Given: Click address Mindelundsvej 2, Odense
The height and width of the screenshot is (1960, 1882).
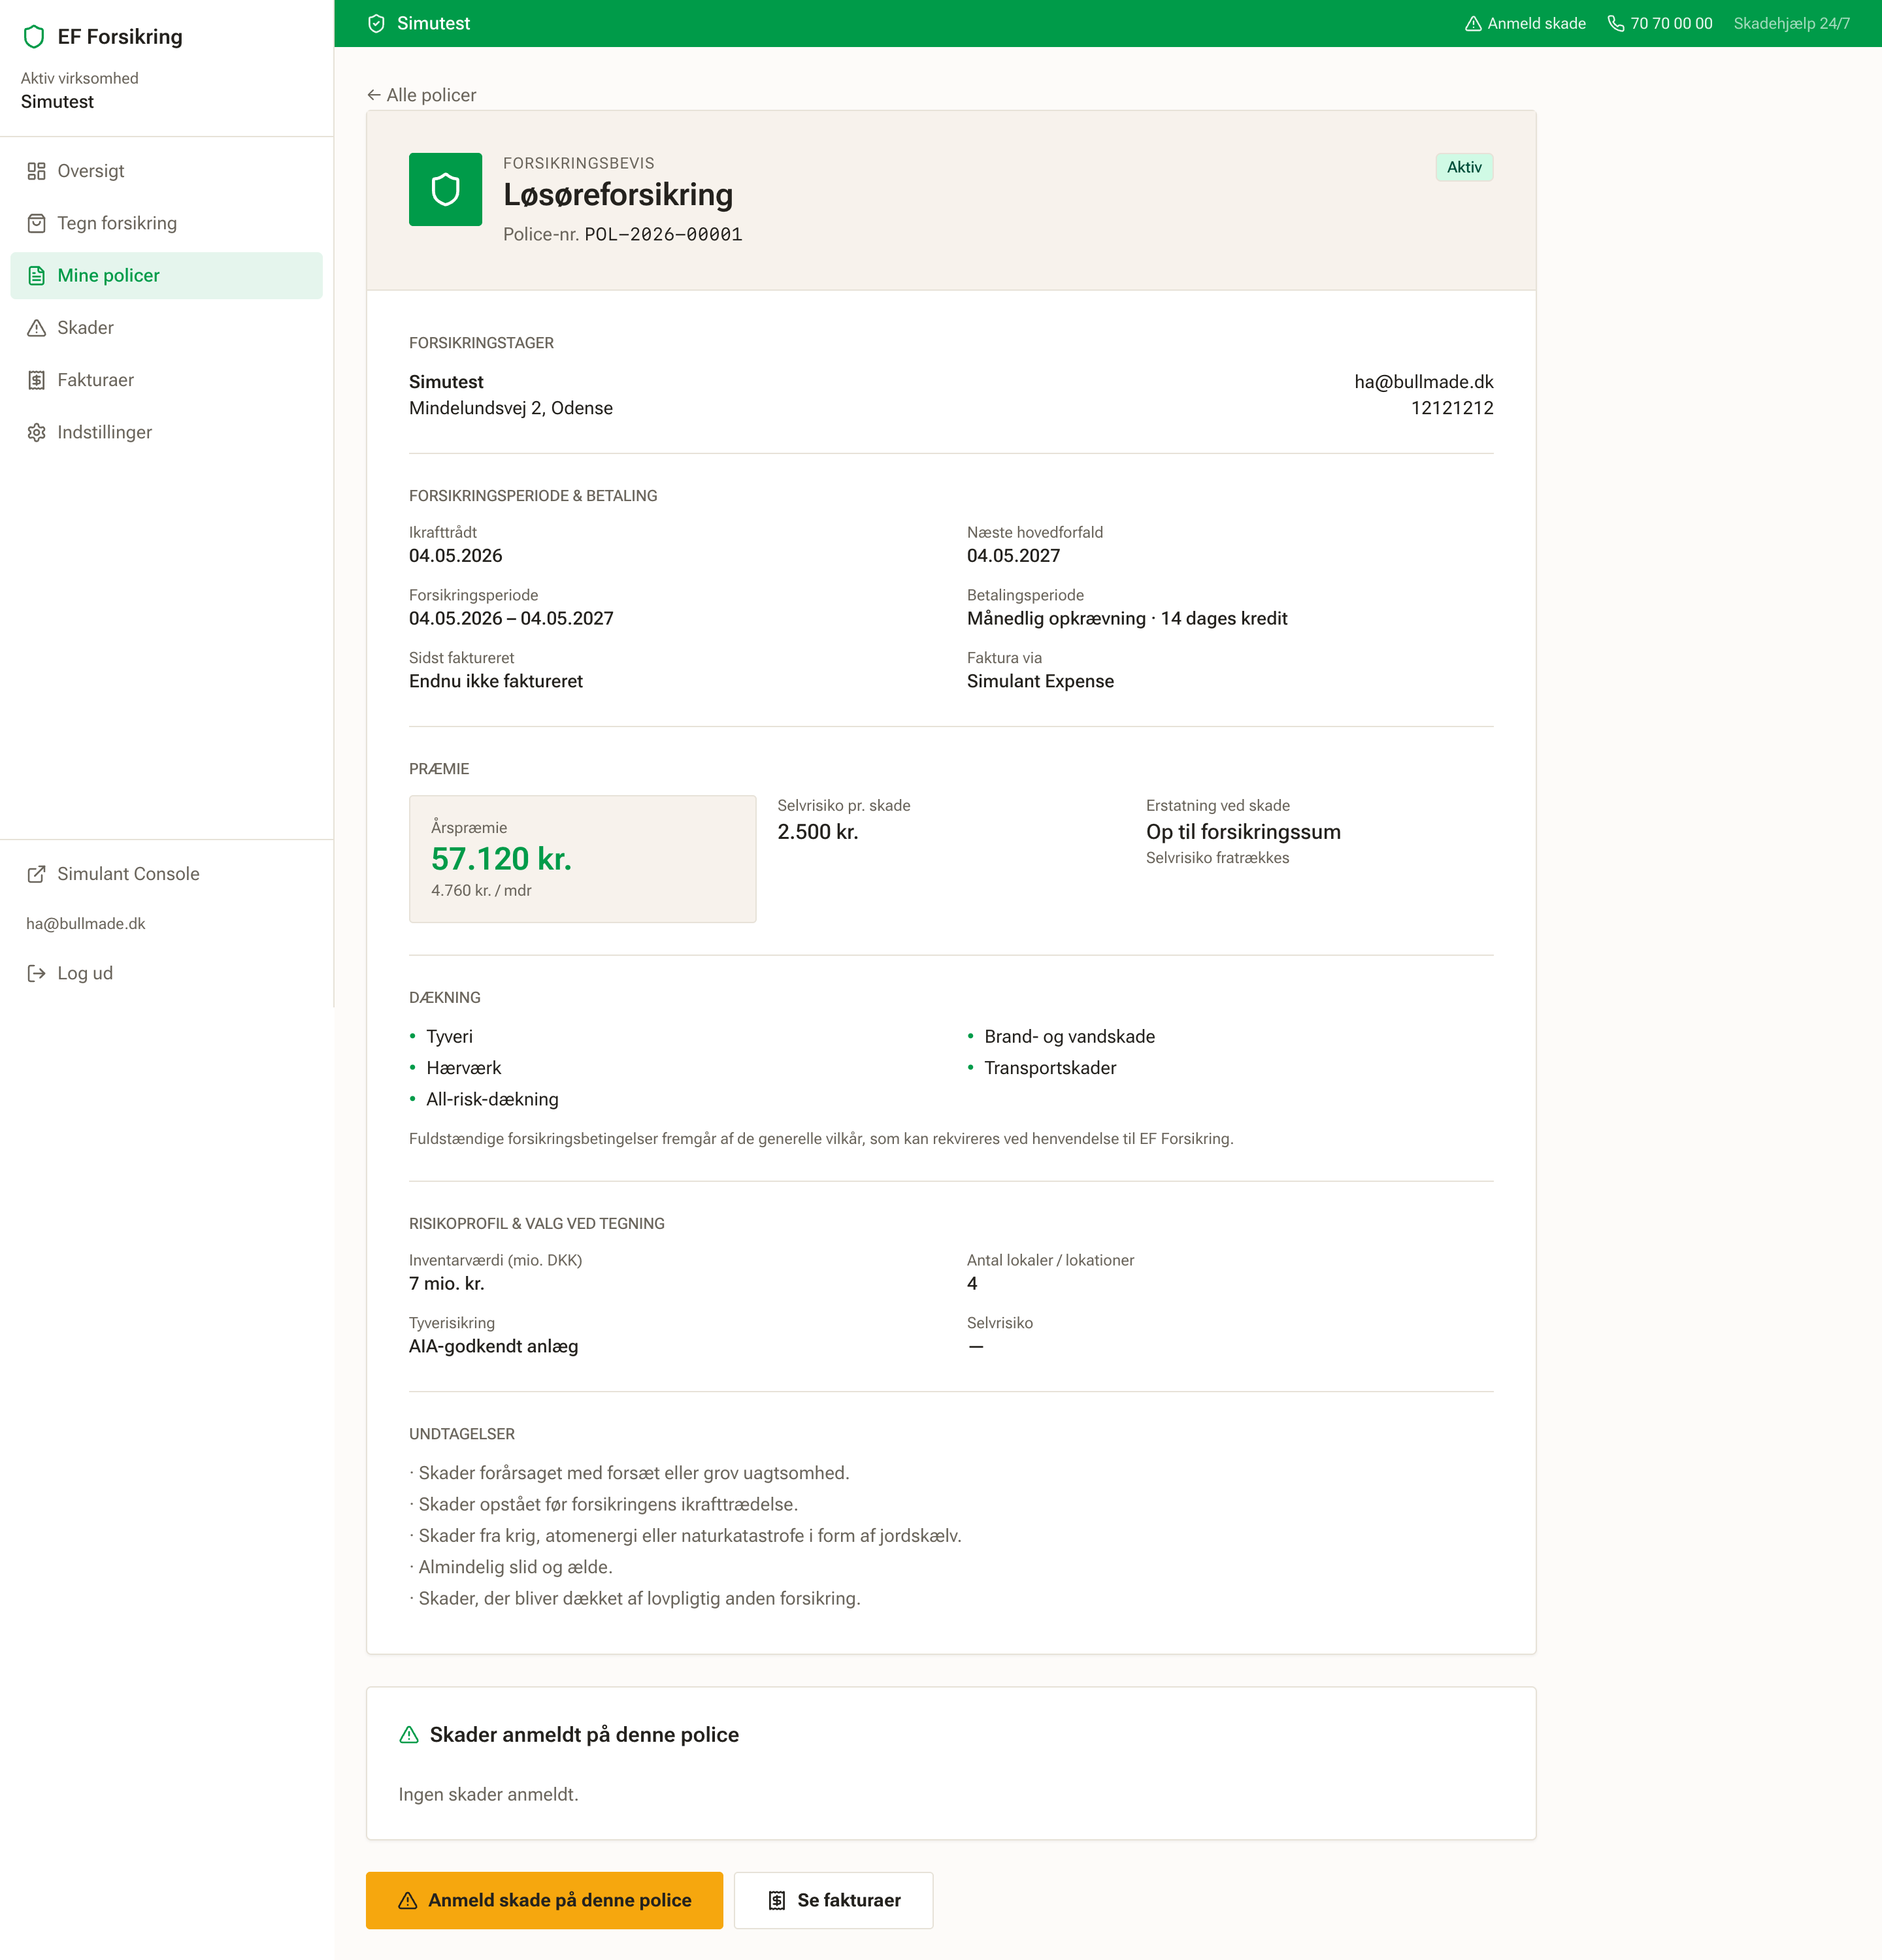Looking at the screenshot, I should (511, 408).
